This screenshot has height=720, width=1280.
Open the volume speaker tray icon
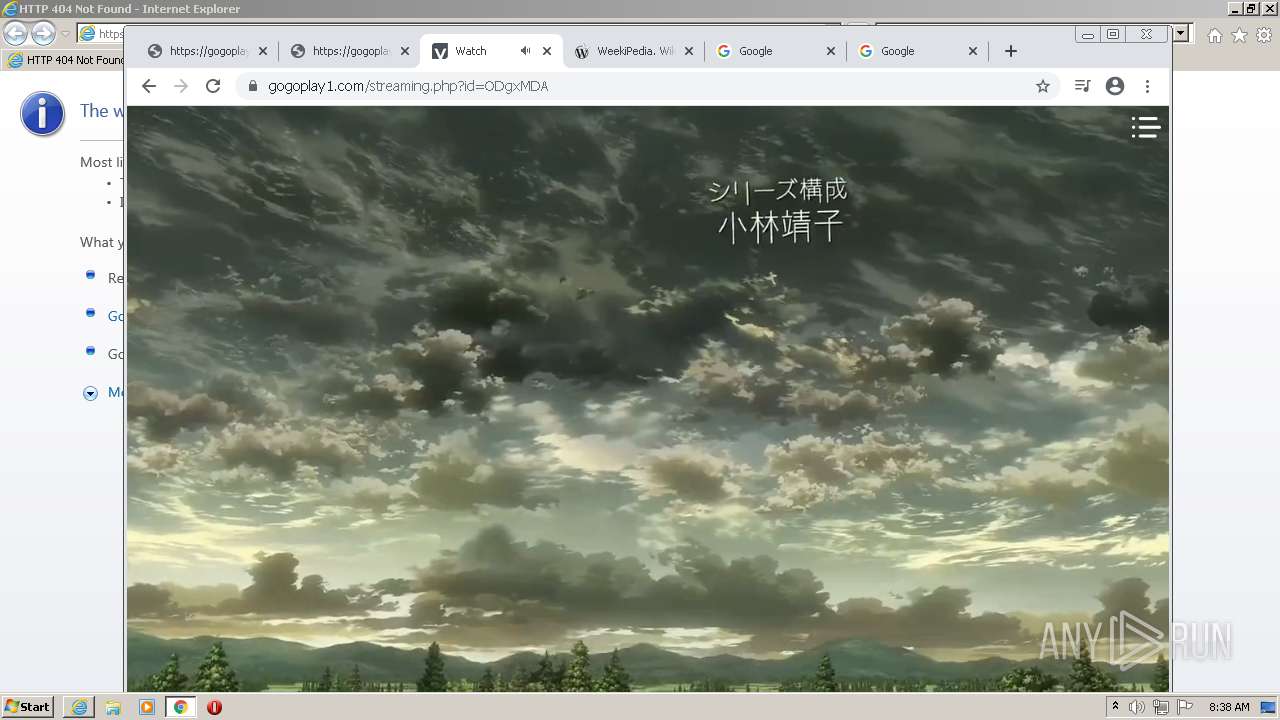click(1137, 707)
